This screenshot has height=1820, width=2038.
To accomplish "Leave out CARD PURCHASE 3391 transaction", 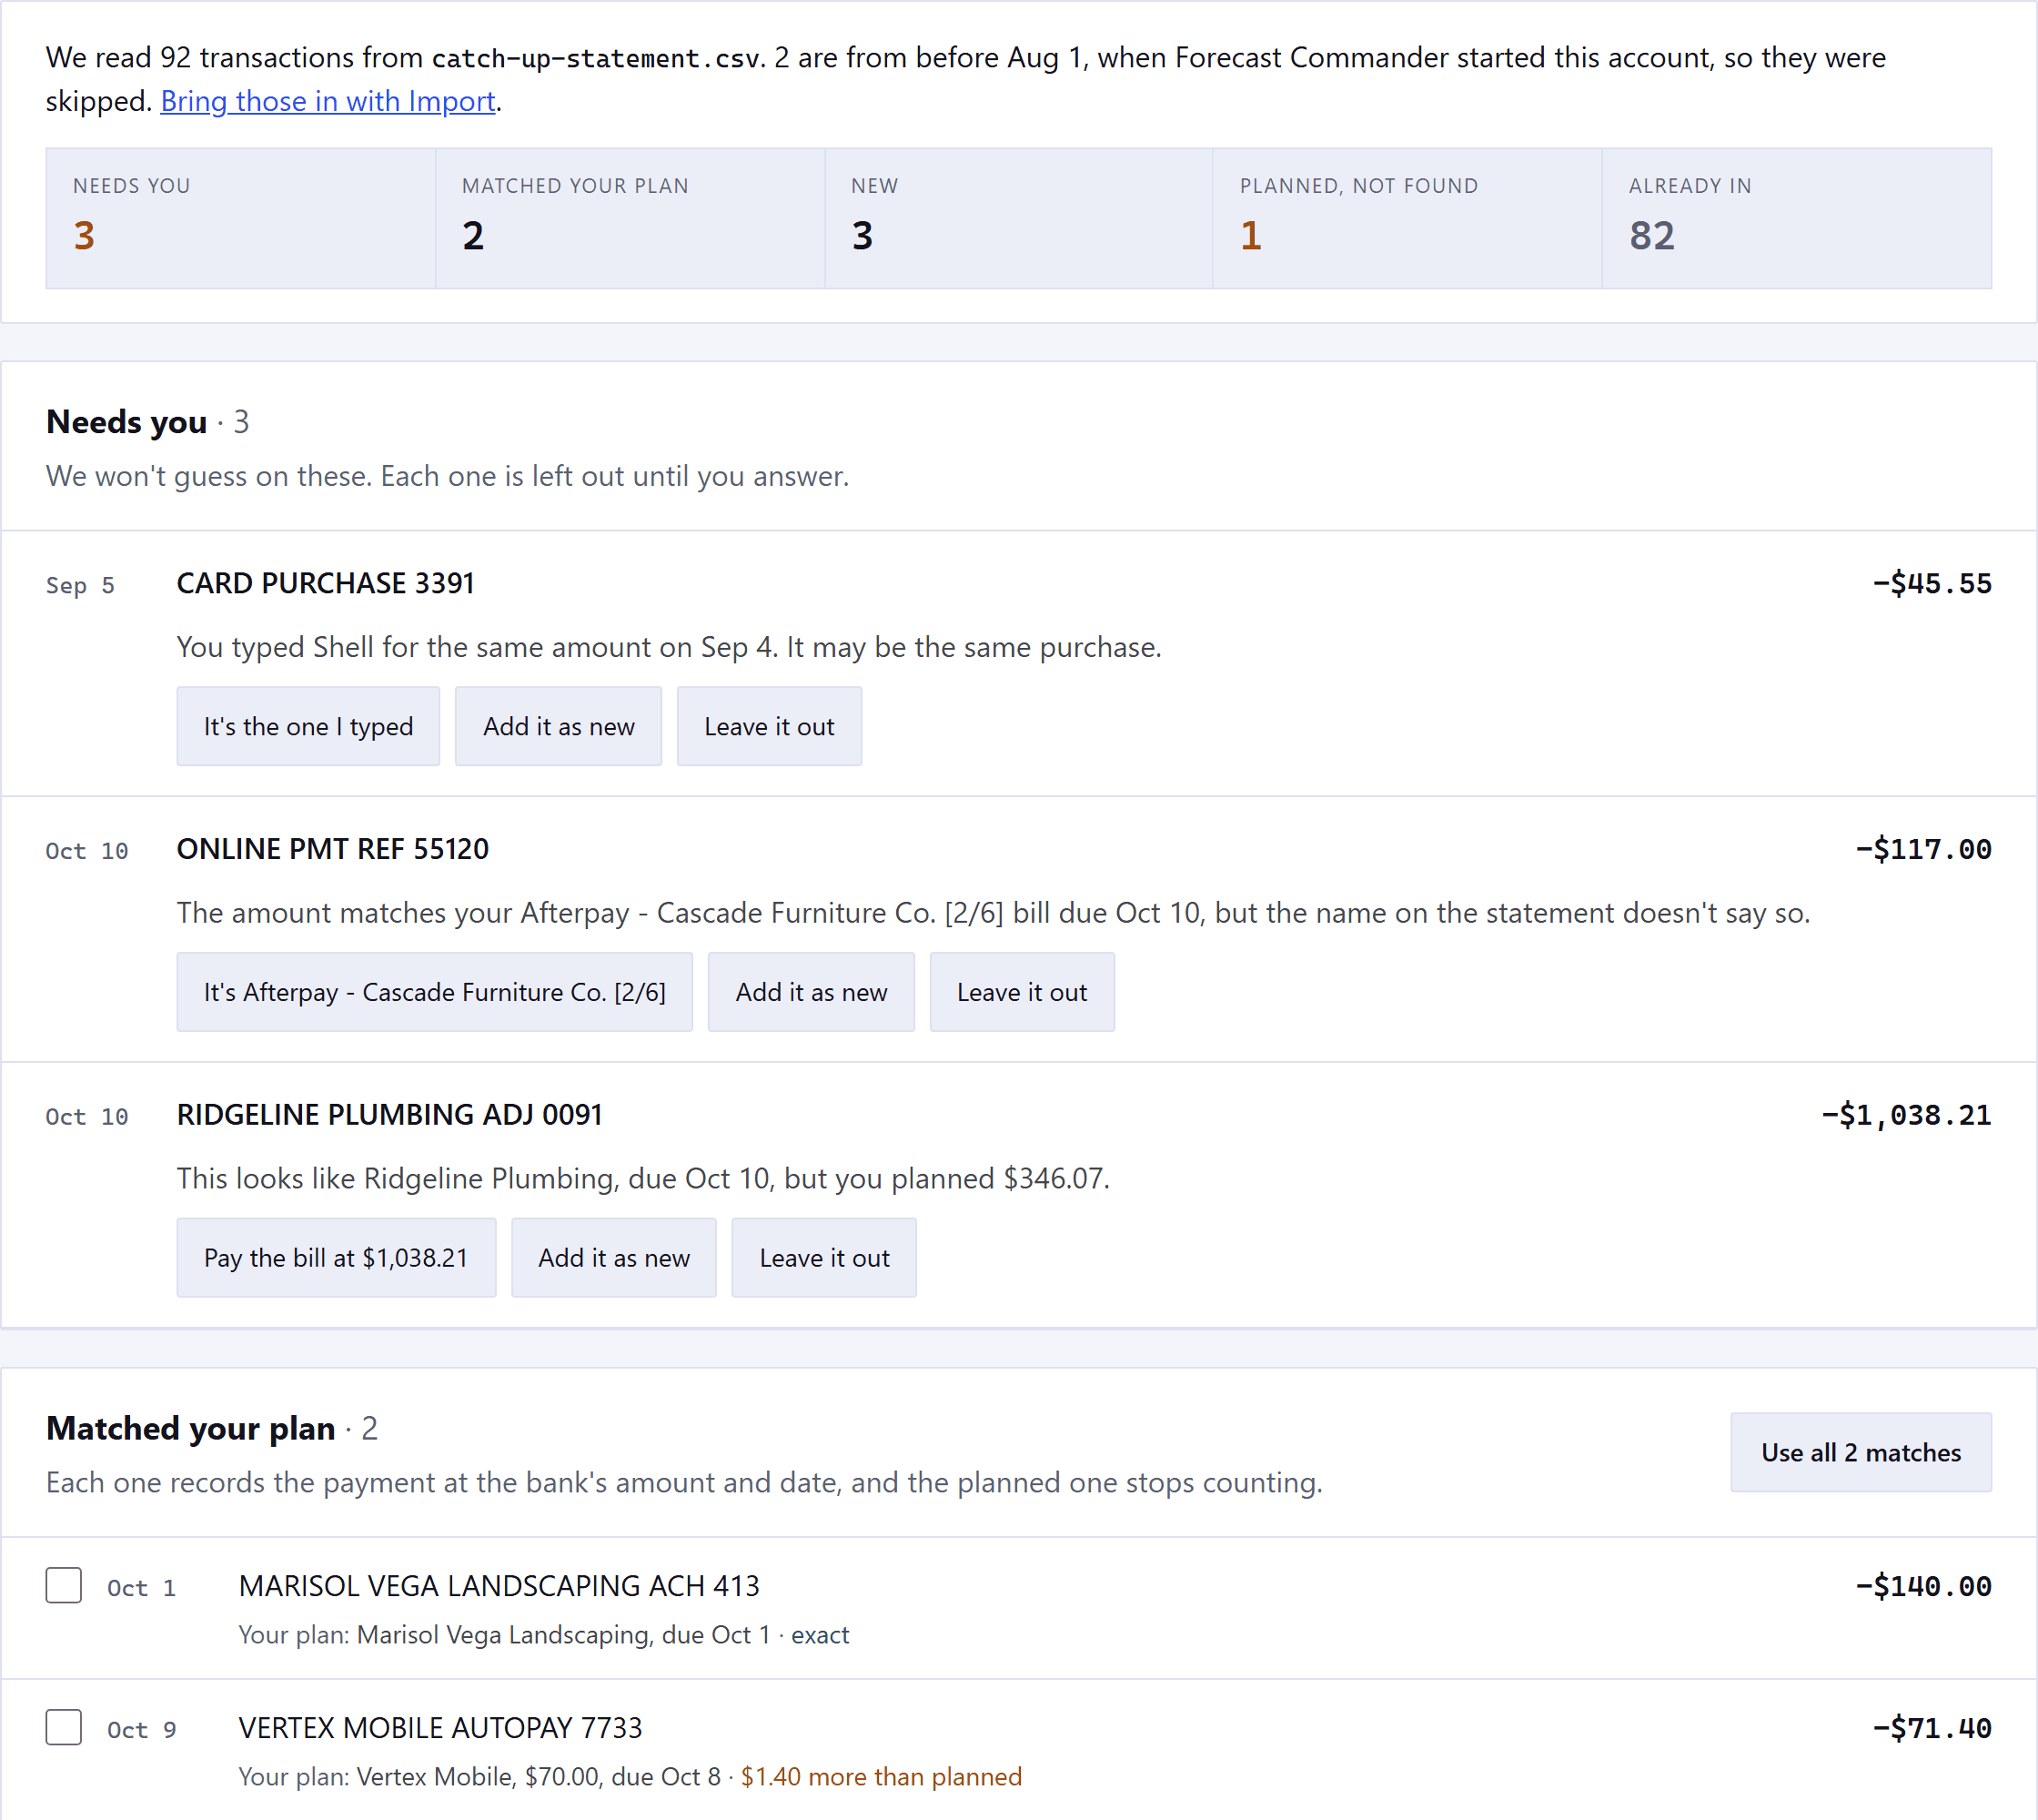I will [x=769, y=726].
